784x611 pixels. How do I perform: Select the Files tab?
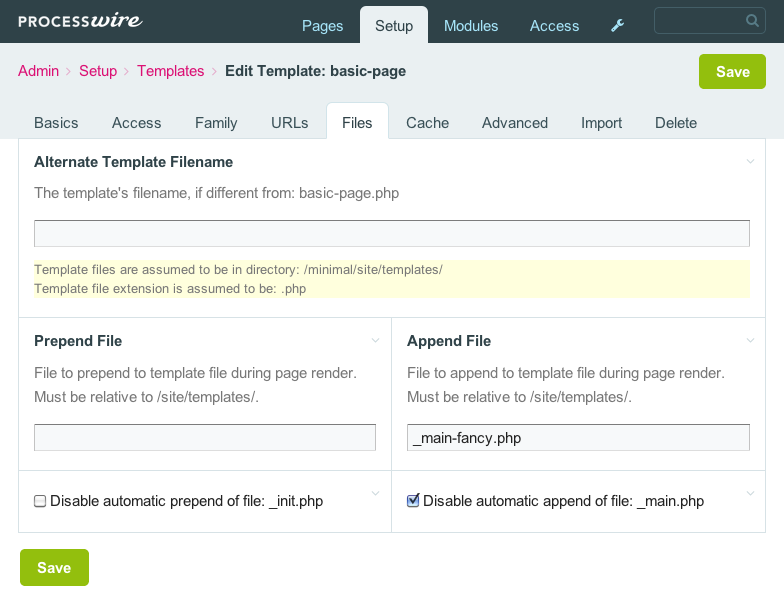click(357, 122)
